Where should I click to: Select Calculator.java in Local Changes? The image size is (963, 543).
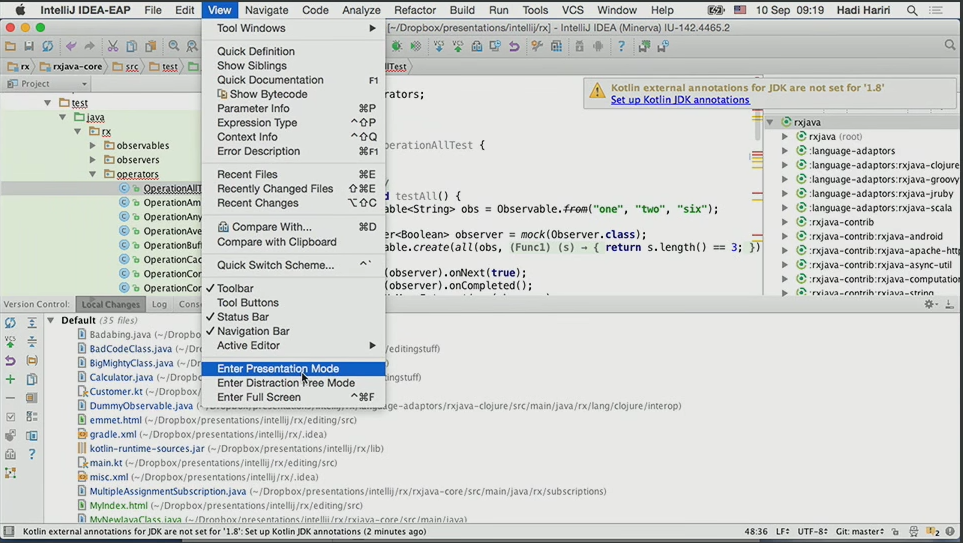(121, 377)
